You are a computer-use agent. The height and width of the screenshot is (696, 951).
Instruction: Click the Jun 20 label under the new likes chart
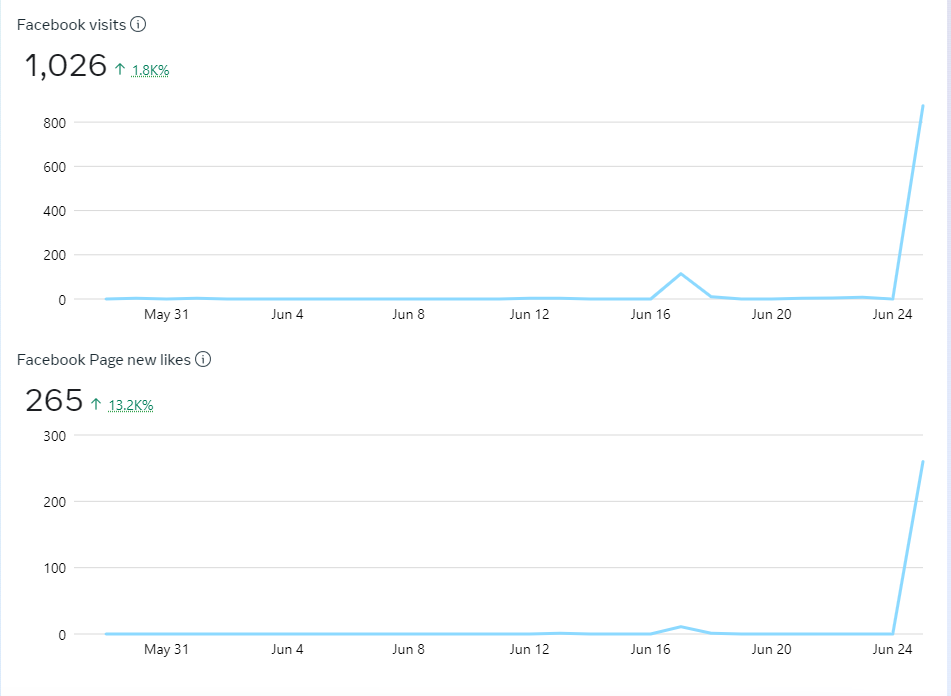click(771, 649)
